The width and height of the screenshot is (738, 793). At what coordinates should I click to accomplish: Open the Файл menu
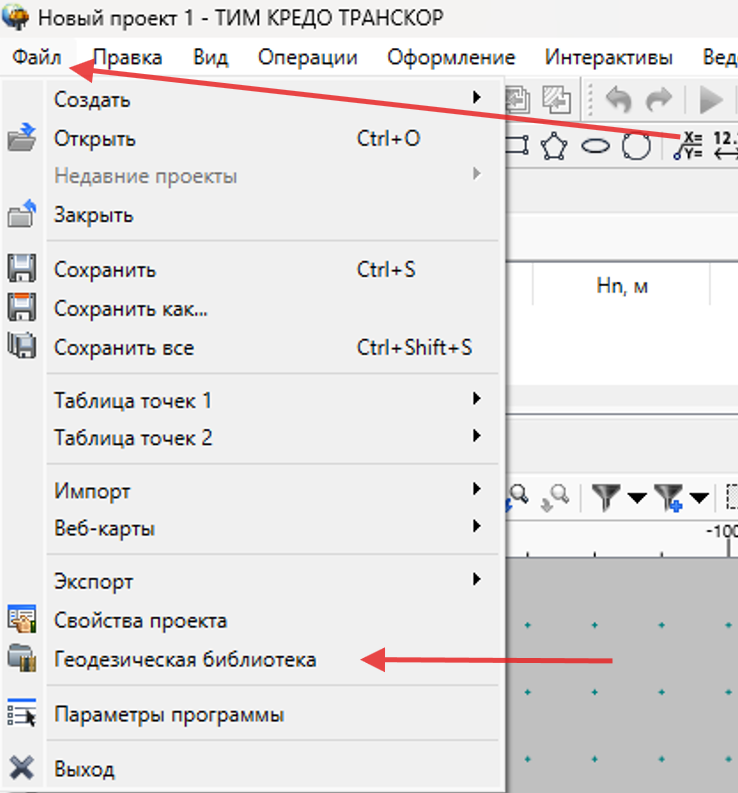click(36, 57)
